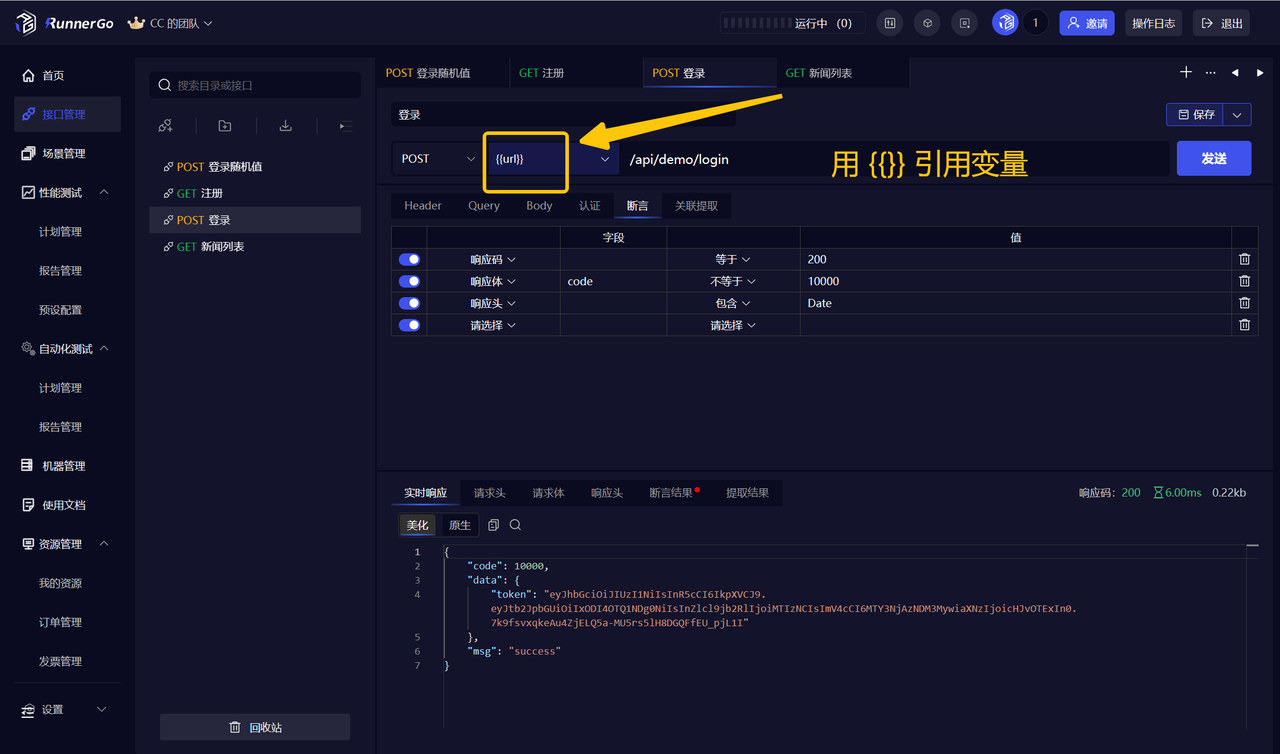1280x754 pixels.
Task: Search within the response body
Action: [x=515, y=524]
